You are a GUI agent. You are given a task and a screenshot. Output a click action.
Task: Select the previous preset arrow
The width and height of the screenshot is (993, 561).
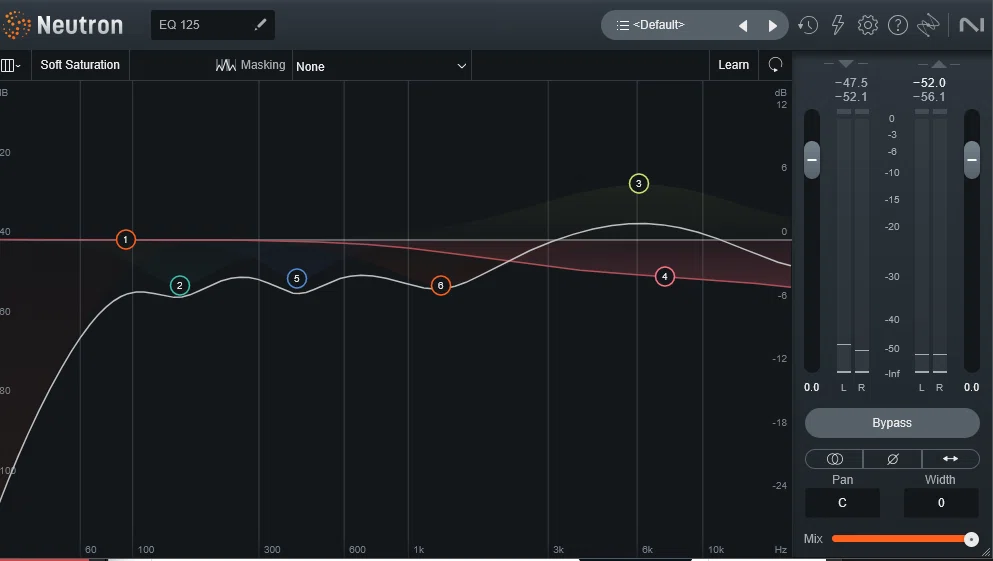(743, 26)
